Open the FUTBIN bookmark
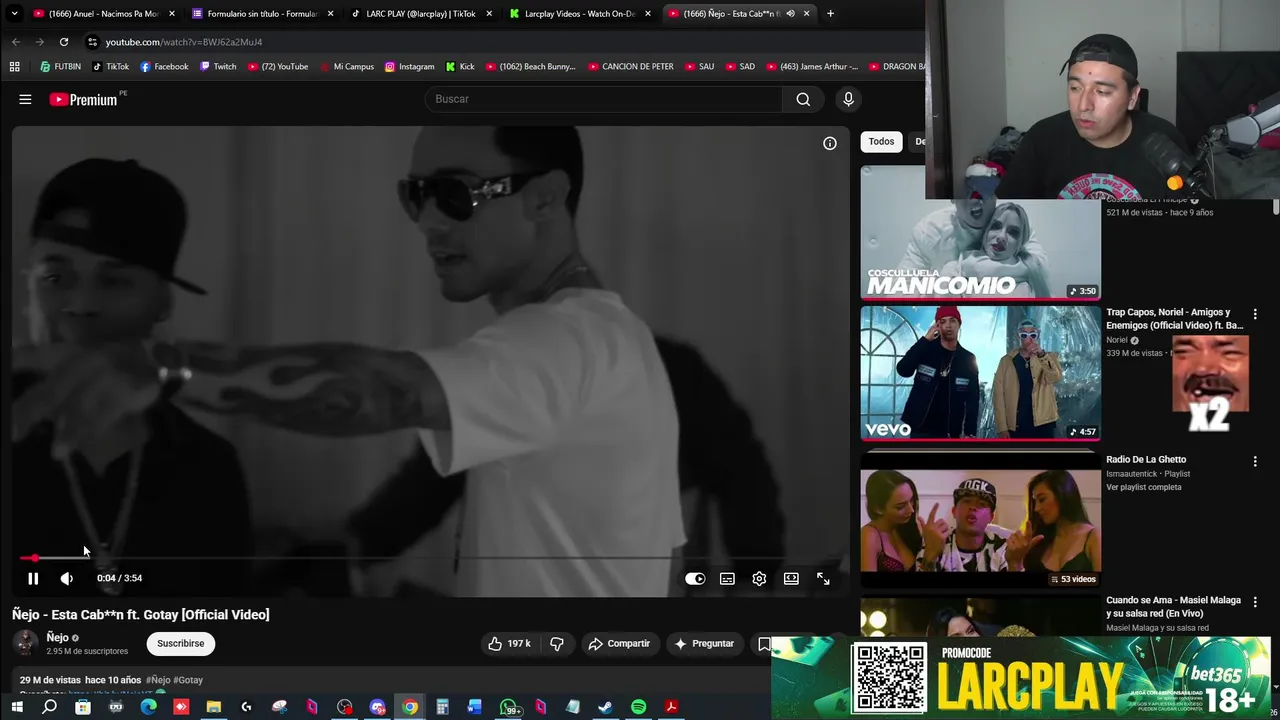 pyautogui.click(x=61, y=67)
